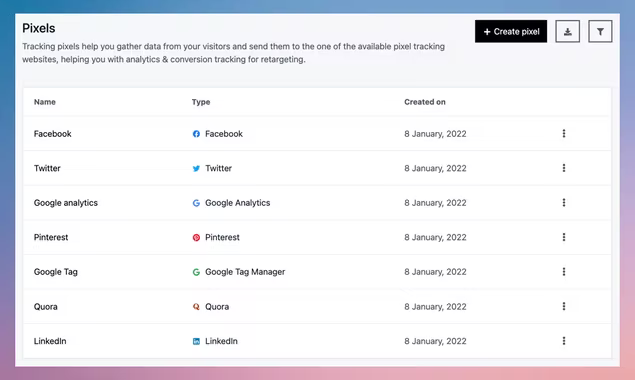This screenshot has height=380, width=635.
Task: Click the Type column header
Action: pyautogui.click(x=201, y=102)
